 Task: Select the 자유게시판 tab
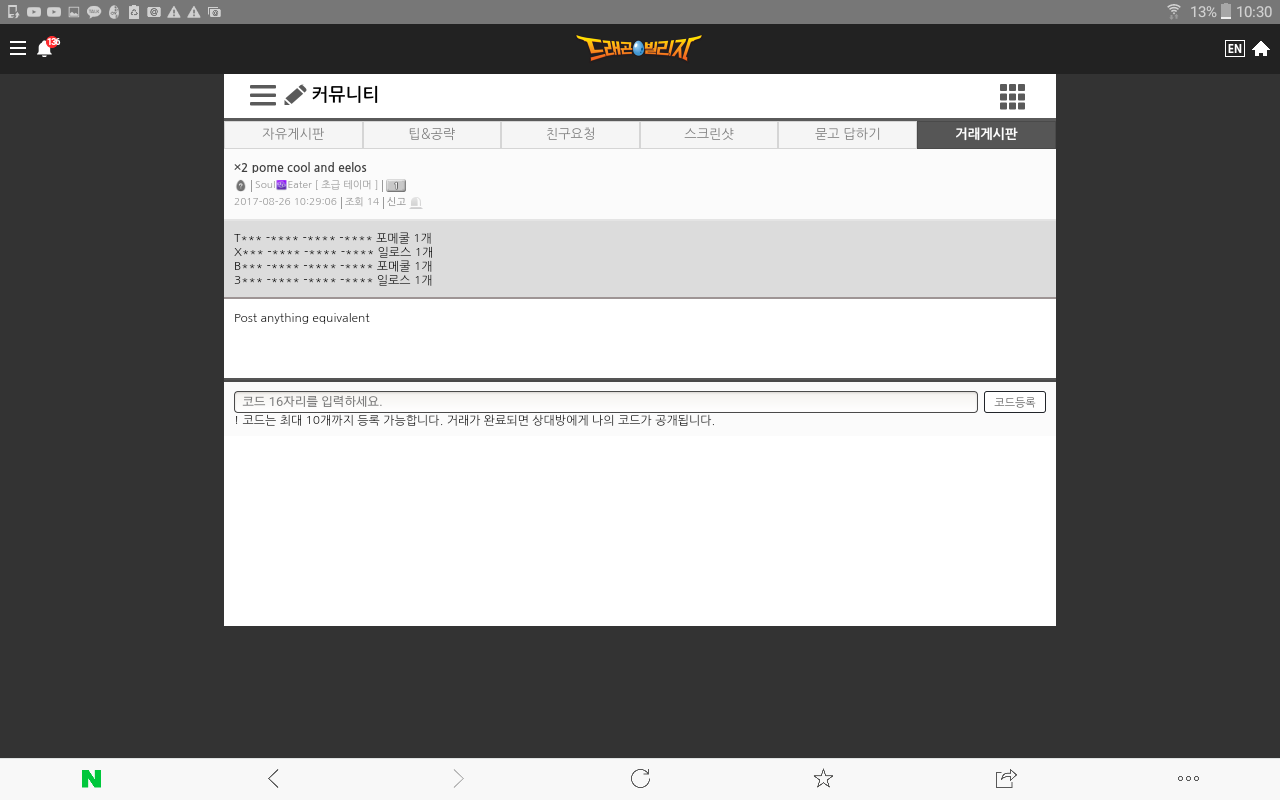click(293, 134)
